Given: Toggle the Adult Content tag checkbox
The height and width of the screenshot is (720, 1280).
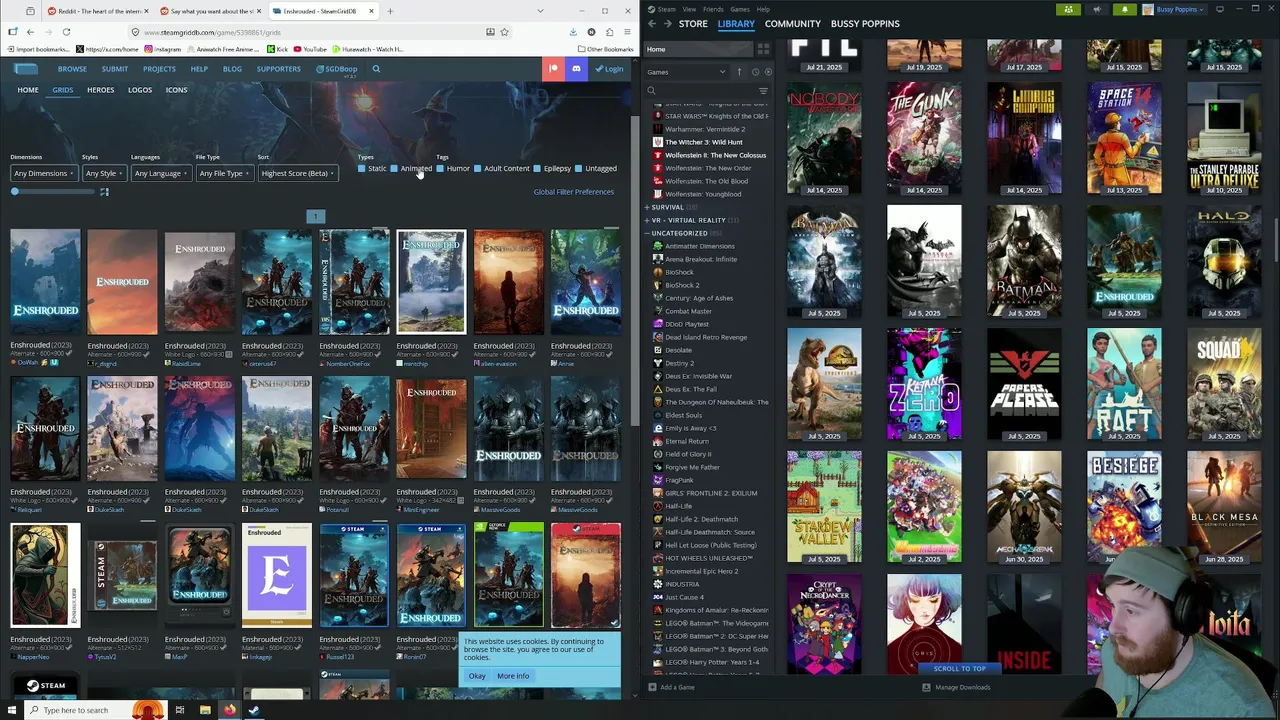Looking at the screenshot, I should [x=477, y=168].
